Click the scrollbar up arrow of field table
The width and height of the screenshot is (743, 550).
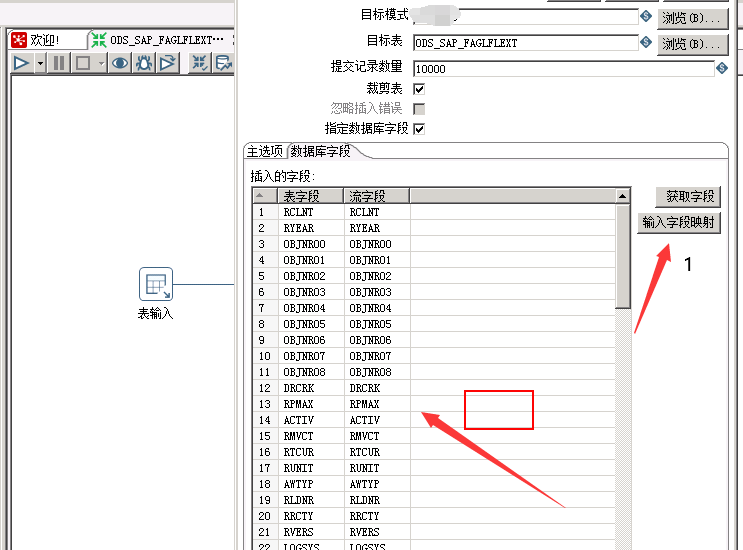[623, 196]
